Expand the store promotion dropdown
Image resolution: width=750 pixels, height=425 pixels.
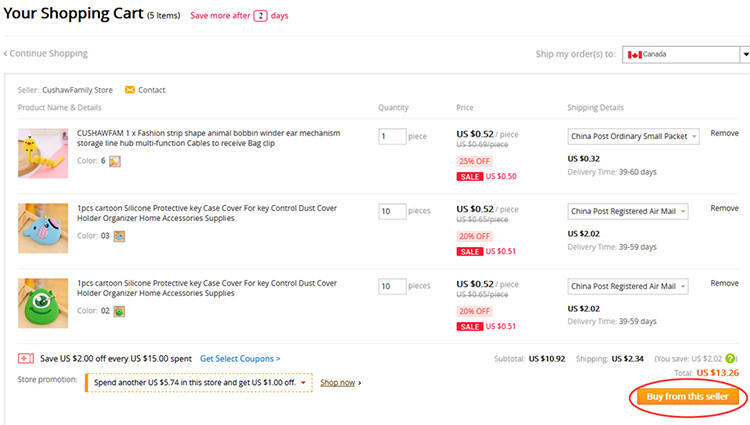[x=198, y=383]
